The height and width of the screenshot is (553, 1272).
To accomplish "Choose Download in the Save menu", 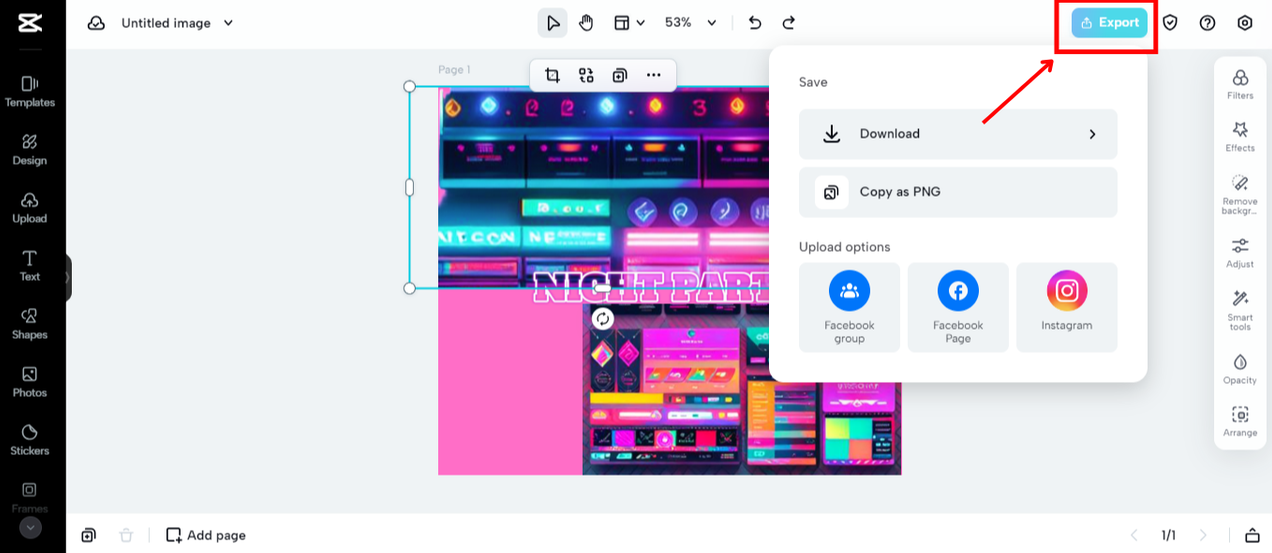I will (958, 134).
